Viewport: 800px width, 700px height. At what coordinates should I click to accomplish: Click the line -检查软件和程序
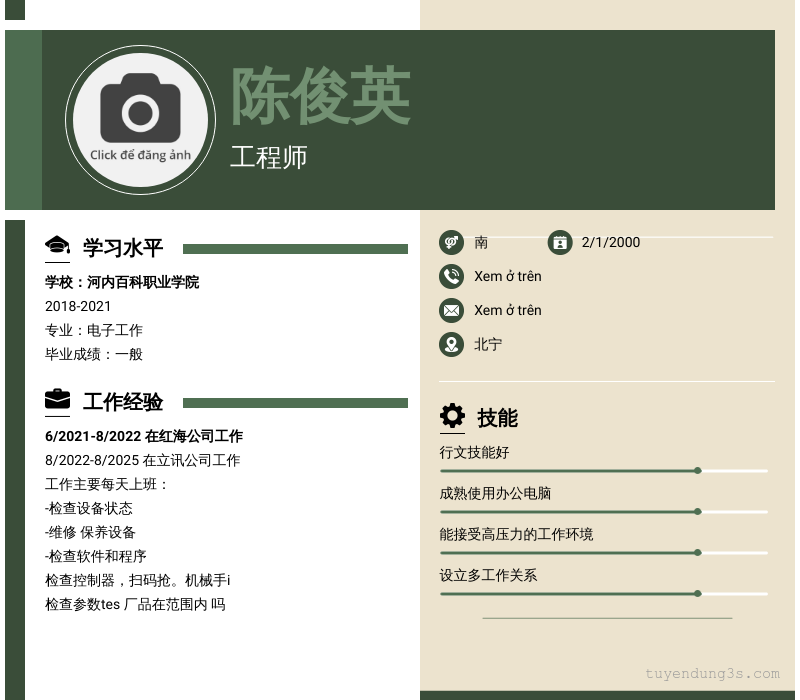click(x=96, y=556)
